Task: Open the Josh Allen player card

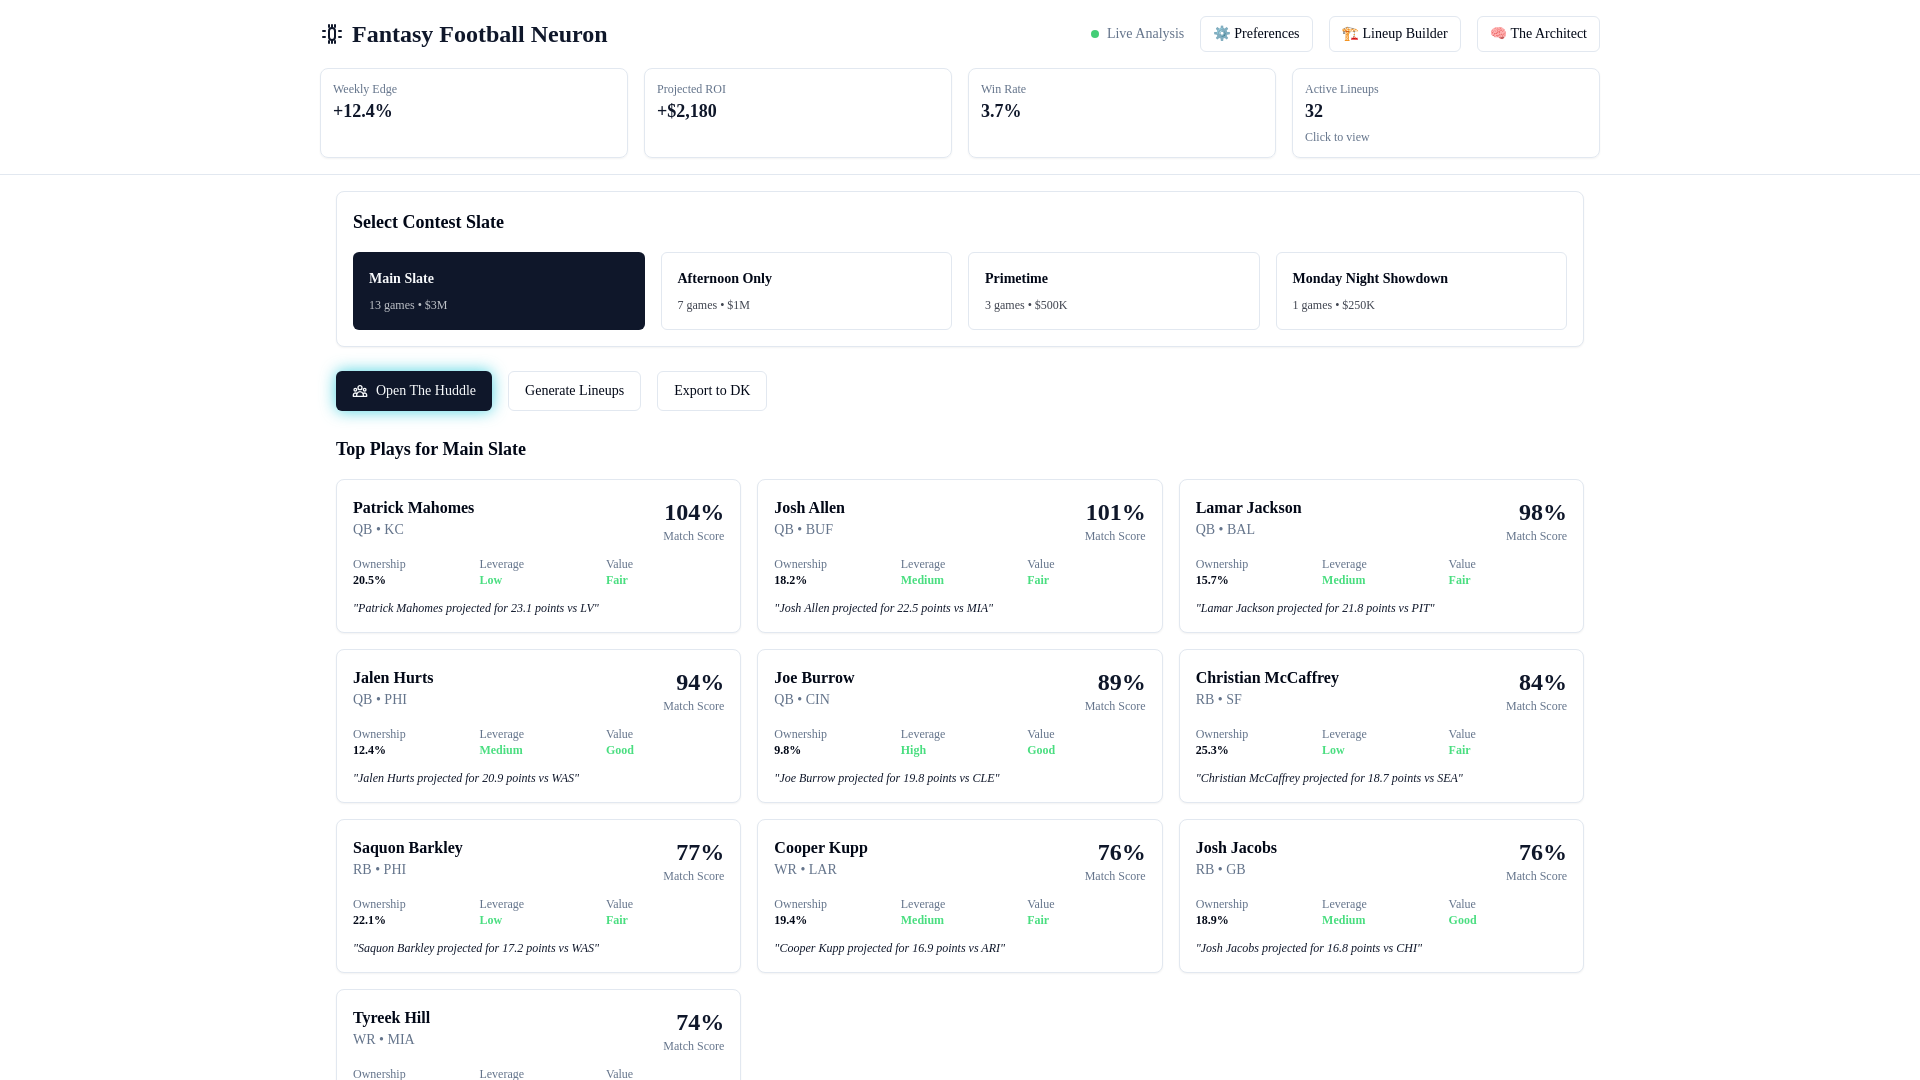Action: [x=960, y=556]
